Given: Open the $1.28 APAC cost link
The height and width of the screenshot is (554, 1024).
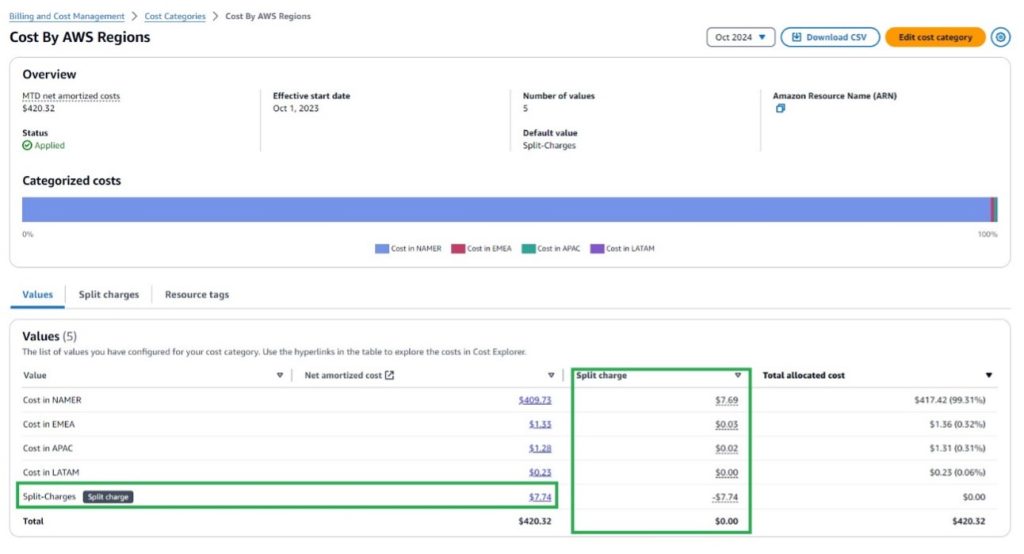Looking at the screenshot, I should coord(540,448).
